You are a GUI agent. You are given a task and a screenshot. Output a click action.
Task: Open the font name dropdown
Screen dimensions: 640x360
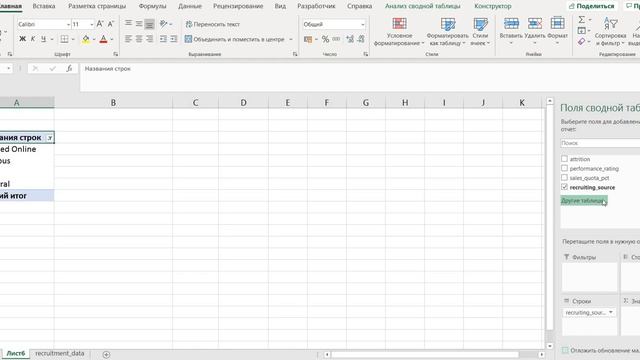click(x=68, y=24)
